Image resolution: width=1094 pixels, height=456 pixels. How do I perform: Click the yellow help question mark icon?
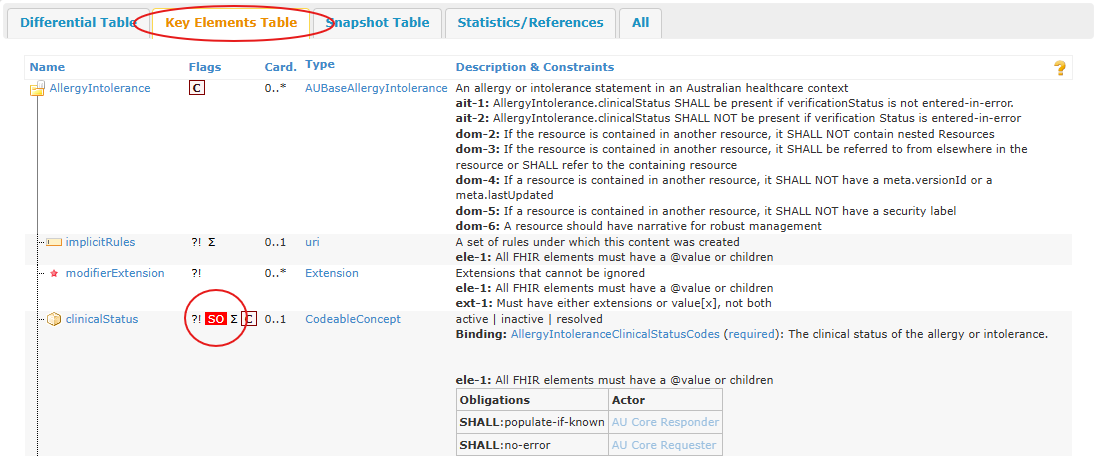pos(1060,68)
